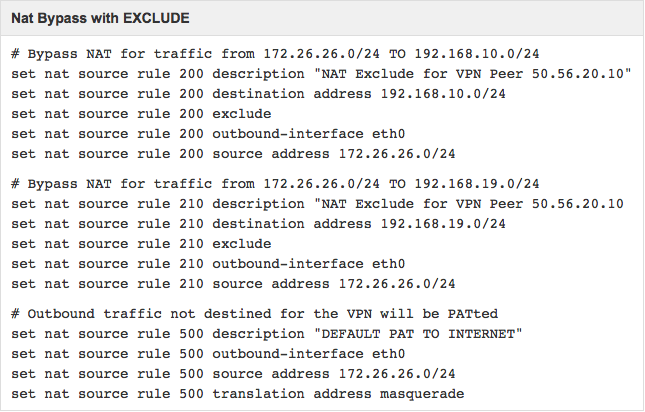This screenshot has height=412, width=645.
Task: Click the 'rule 210 exclude' line
Action: (141, 244)
